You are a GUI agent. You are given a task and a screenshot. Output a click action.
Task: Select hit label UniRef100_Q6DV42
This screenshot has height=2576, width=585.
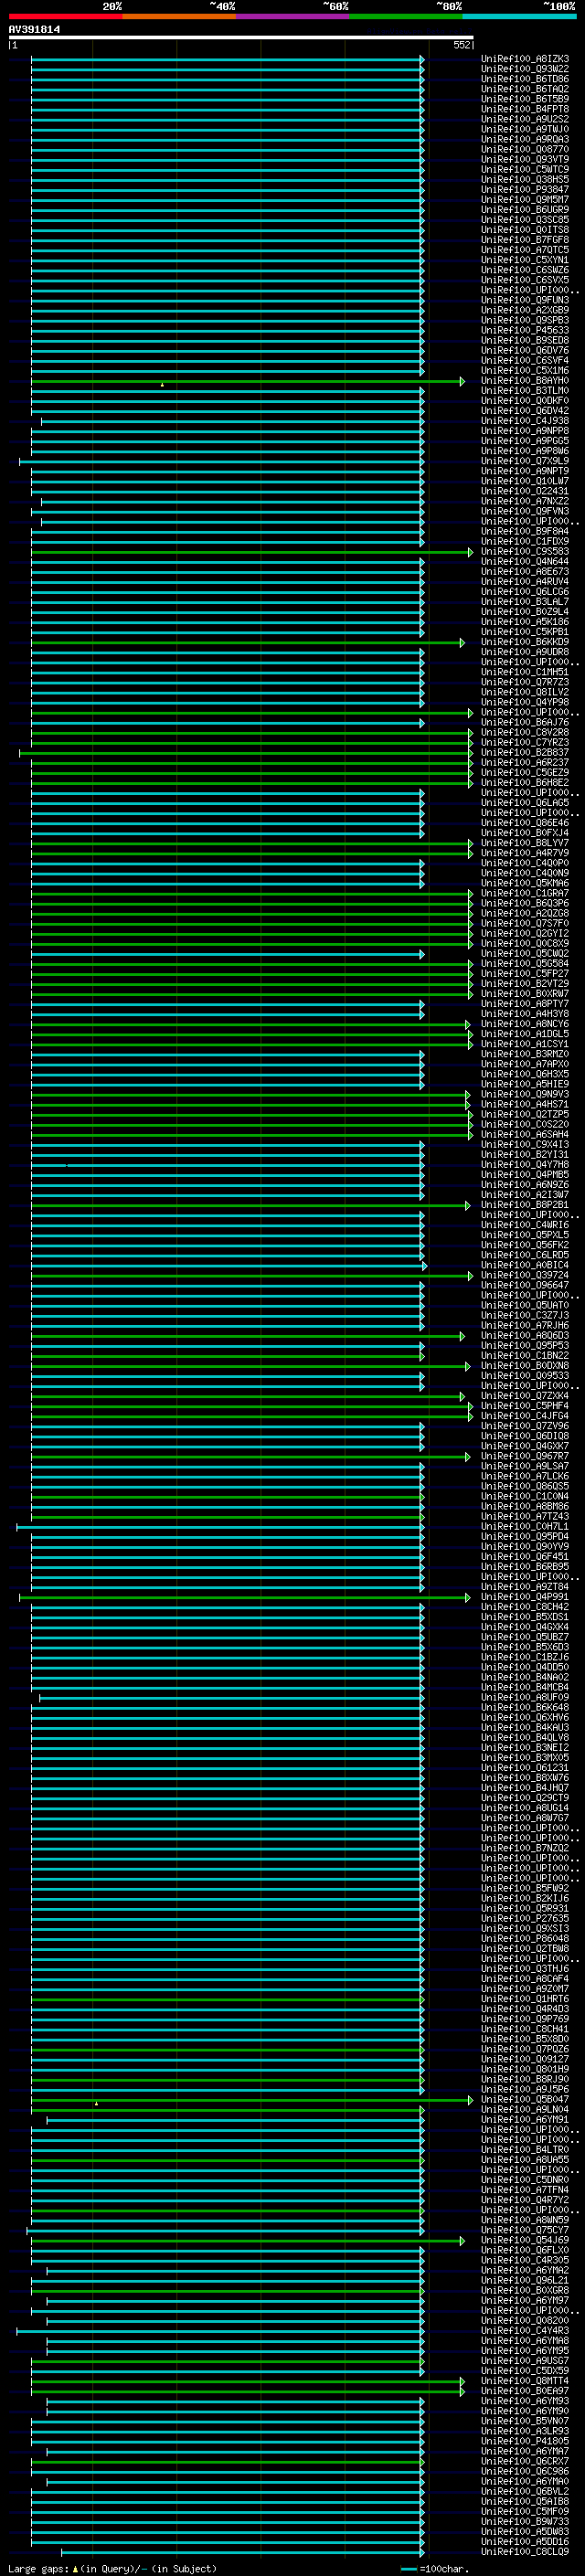(x=525, y=411)
